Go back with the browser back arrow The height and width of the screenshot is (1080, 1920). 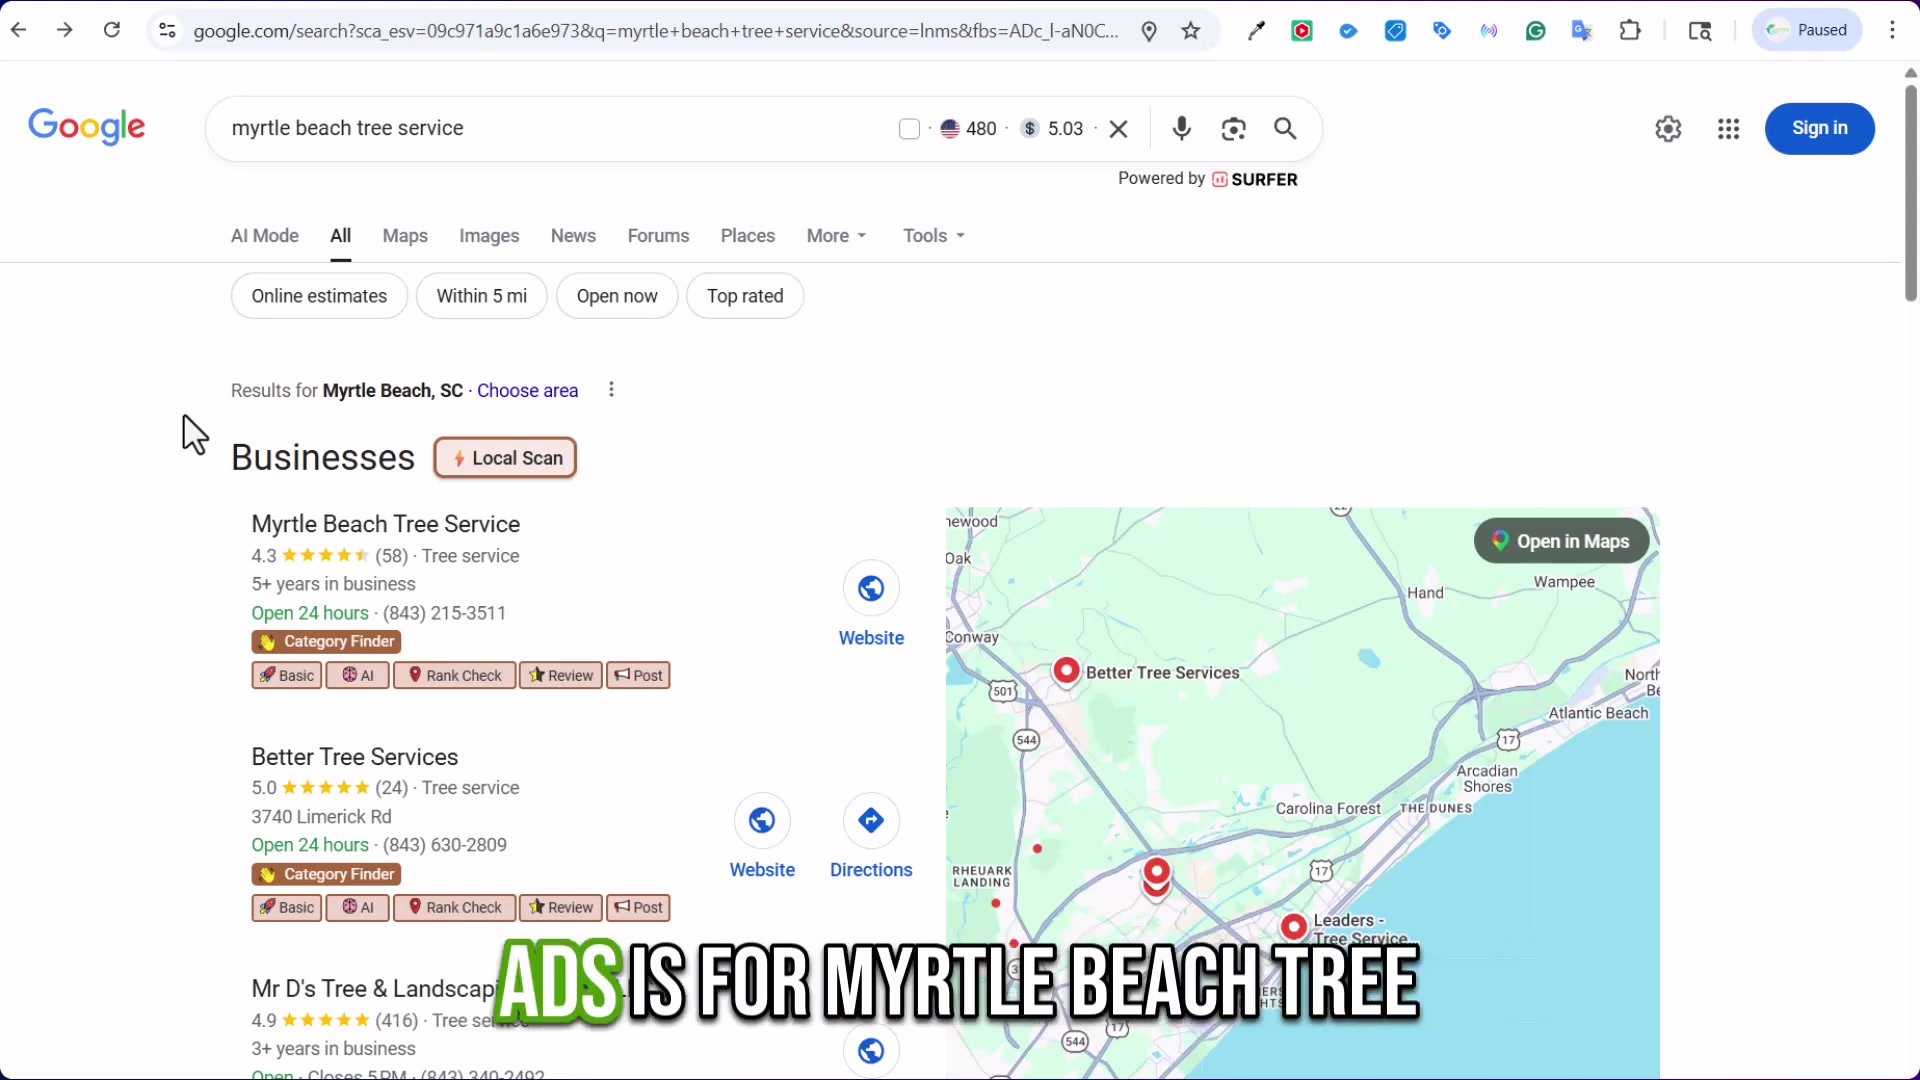(x=18, y=30)
